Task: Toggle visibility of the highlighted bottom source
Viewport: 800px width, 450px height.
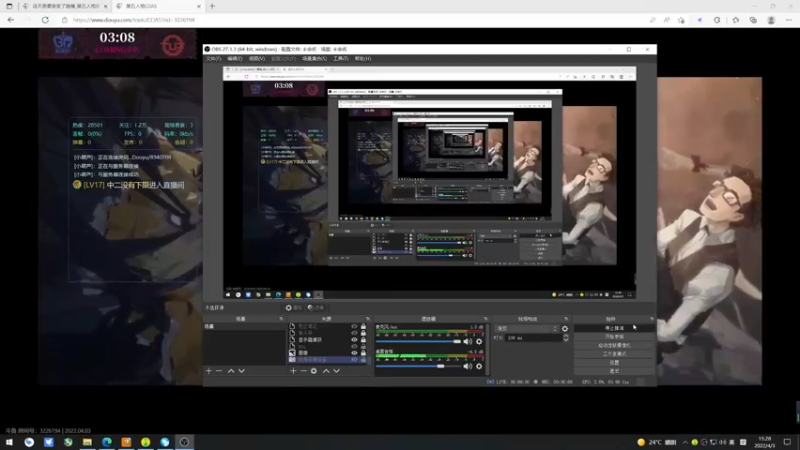Action: 354,360
